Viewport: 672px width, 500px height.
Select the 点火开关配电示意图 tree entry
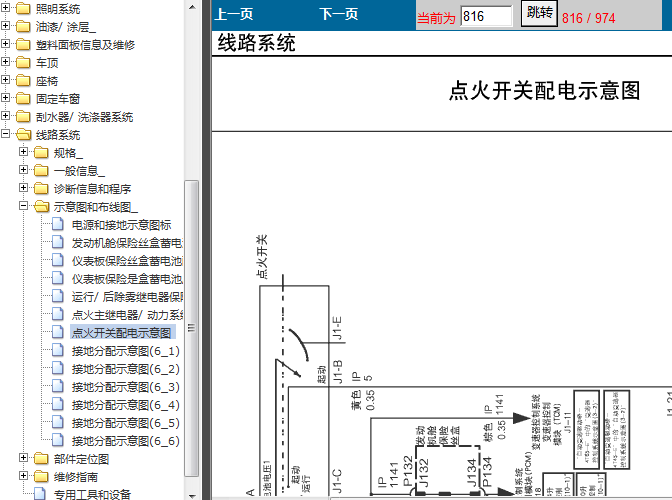122,332
